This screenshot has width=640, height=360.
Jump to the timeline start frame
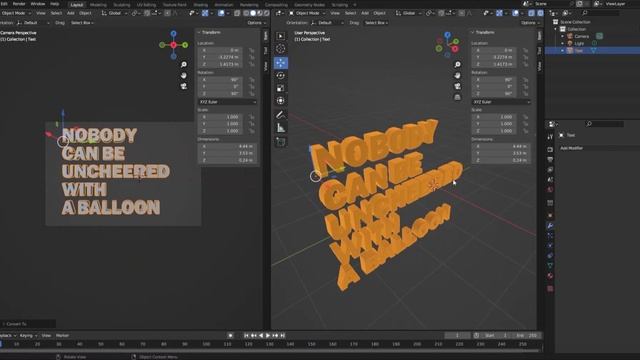(x=246, y=336)
